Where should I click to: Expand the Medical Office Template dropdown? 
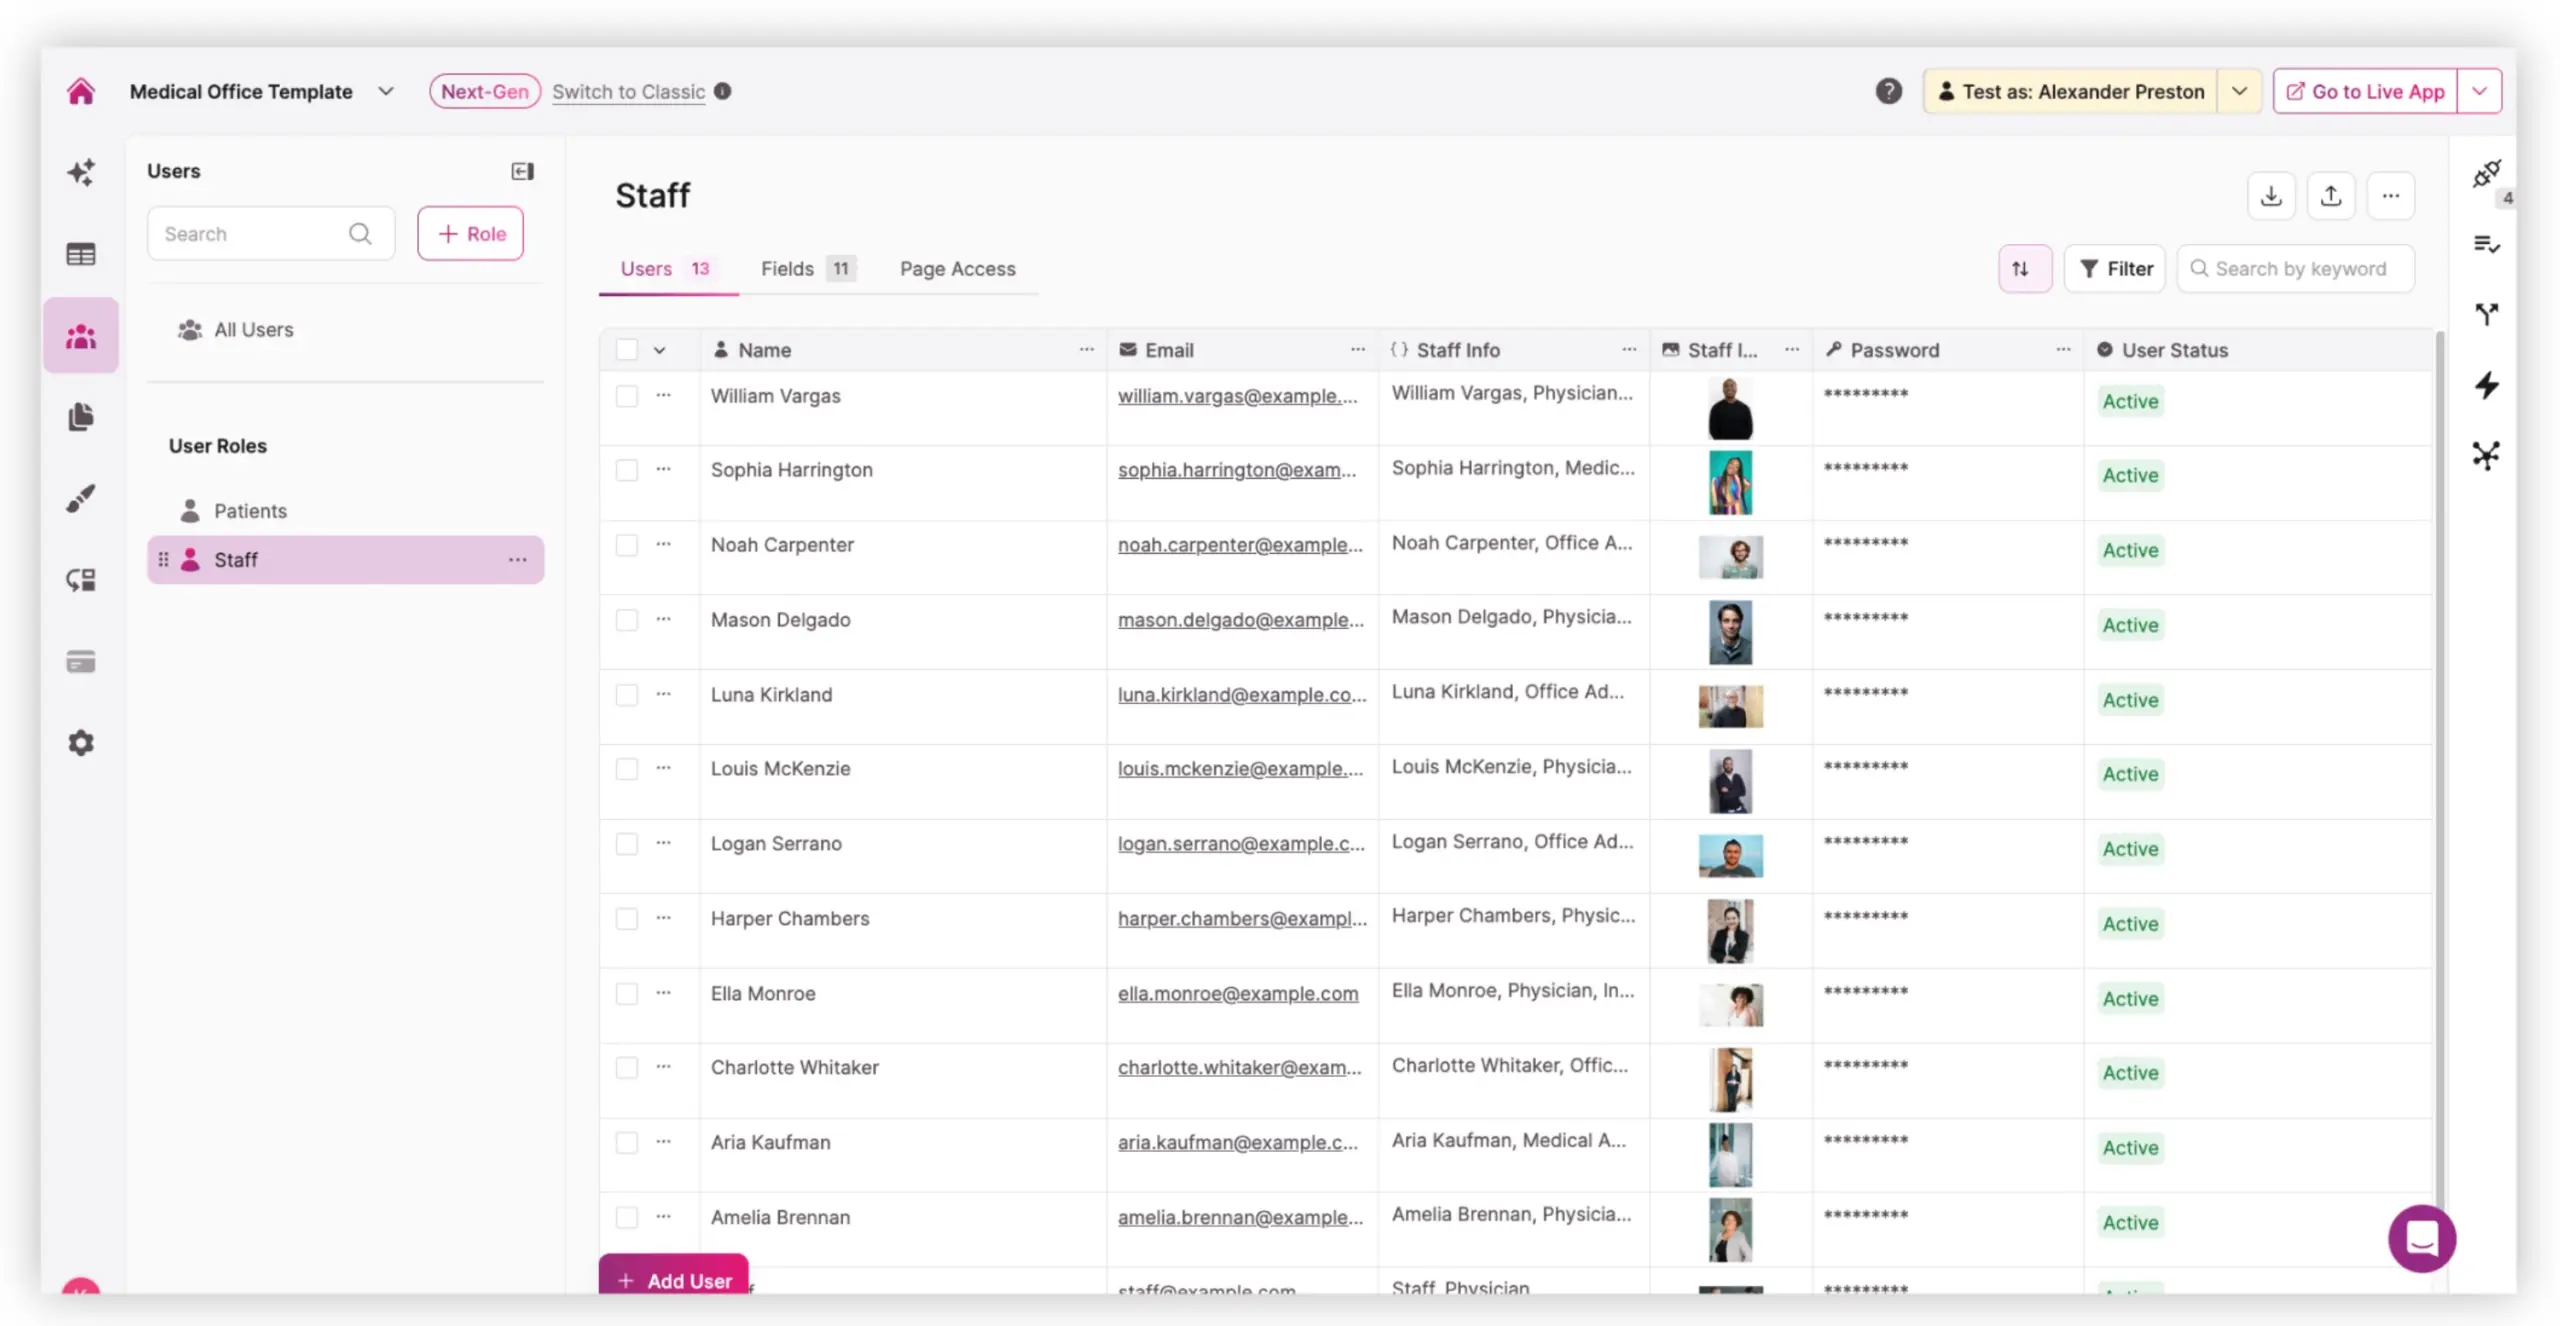386,91
